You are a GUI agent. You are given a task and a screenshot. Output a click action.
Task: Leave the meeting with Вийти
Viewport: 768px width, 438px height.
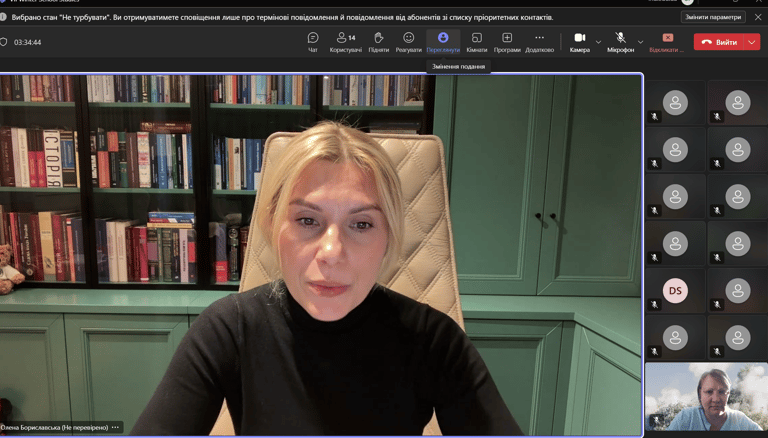click(x=719, y=42)
